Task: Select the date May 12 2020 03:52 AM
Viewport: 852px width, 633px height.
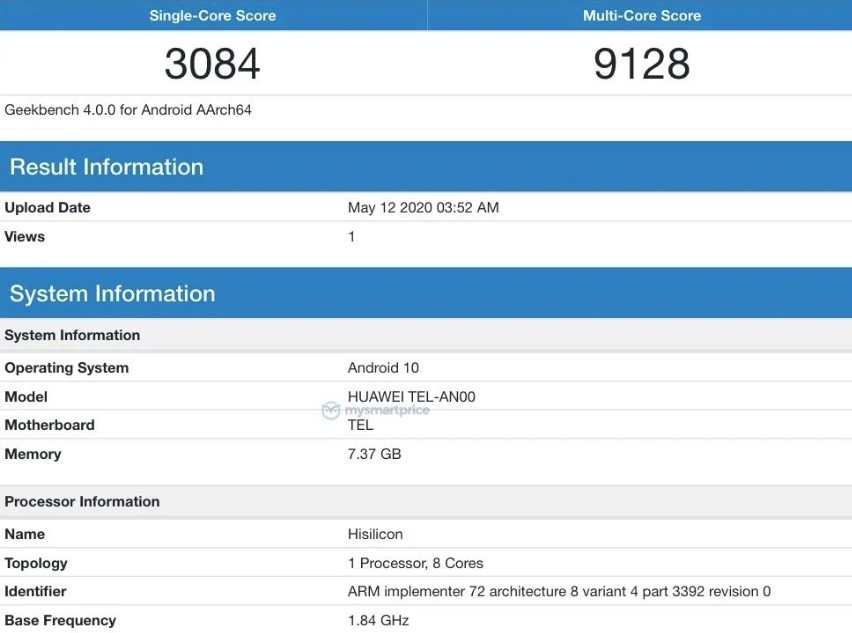Action: click(x=423, y=208)
